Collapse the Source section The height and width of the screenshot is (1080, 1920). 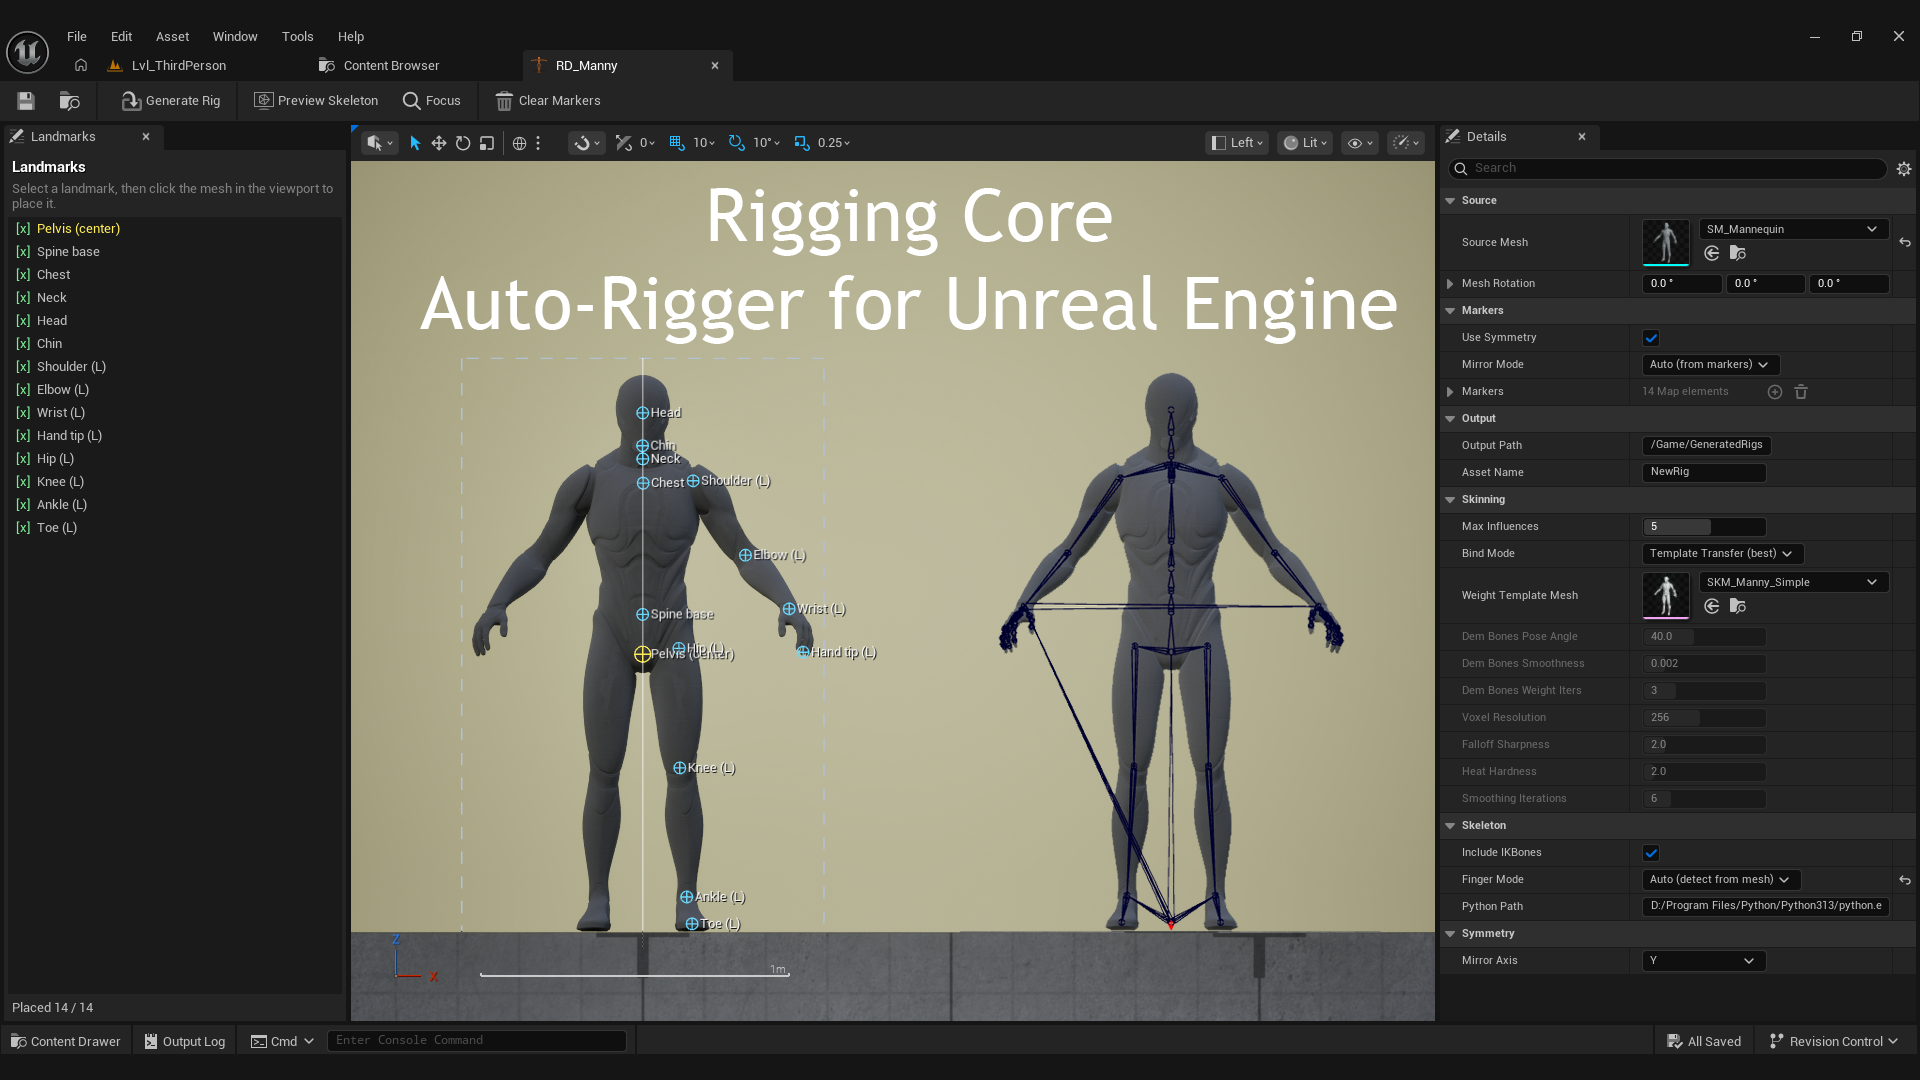pyautogui.click(x=1450, y=201)
